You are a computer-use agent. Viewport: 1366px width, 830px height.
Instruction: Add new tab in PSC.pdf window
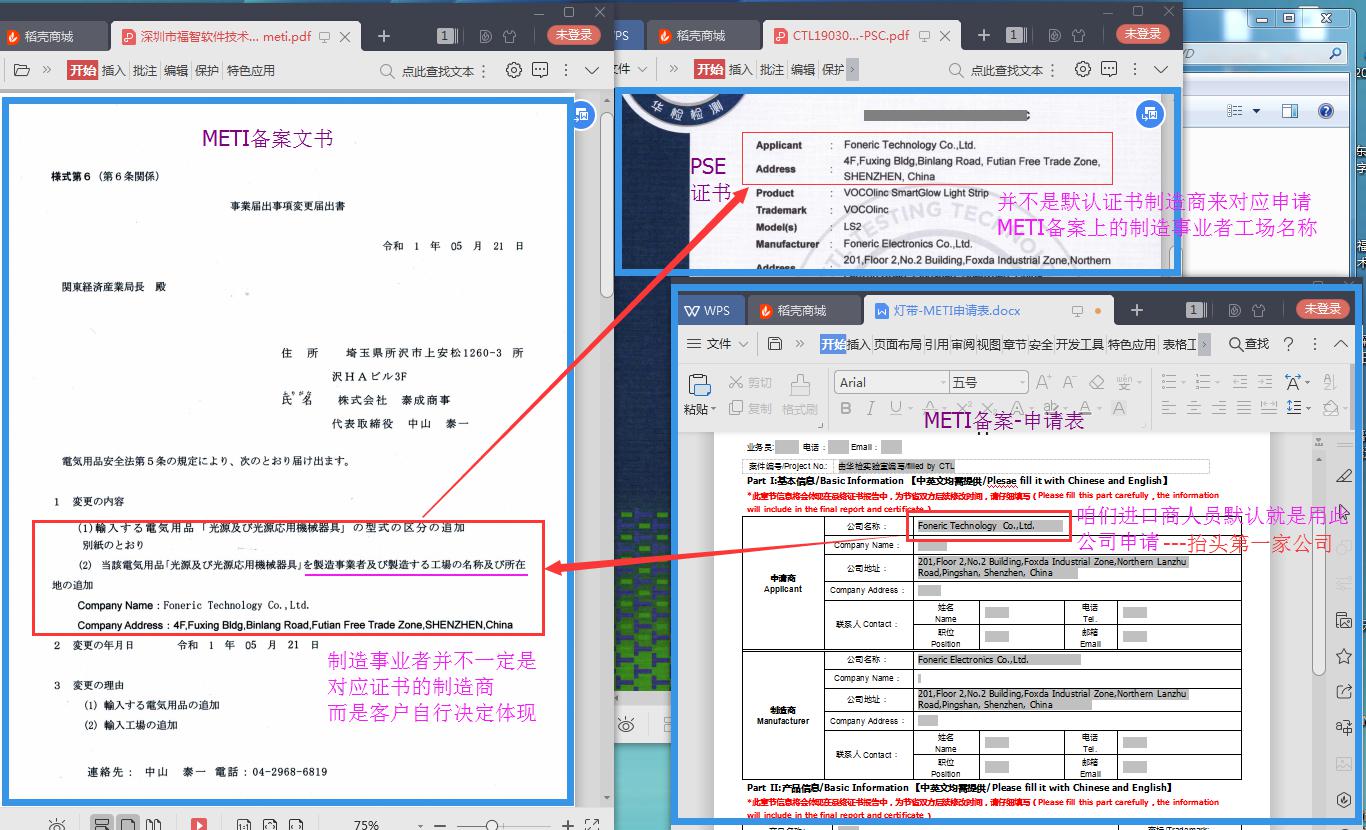[983, 35]
